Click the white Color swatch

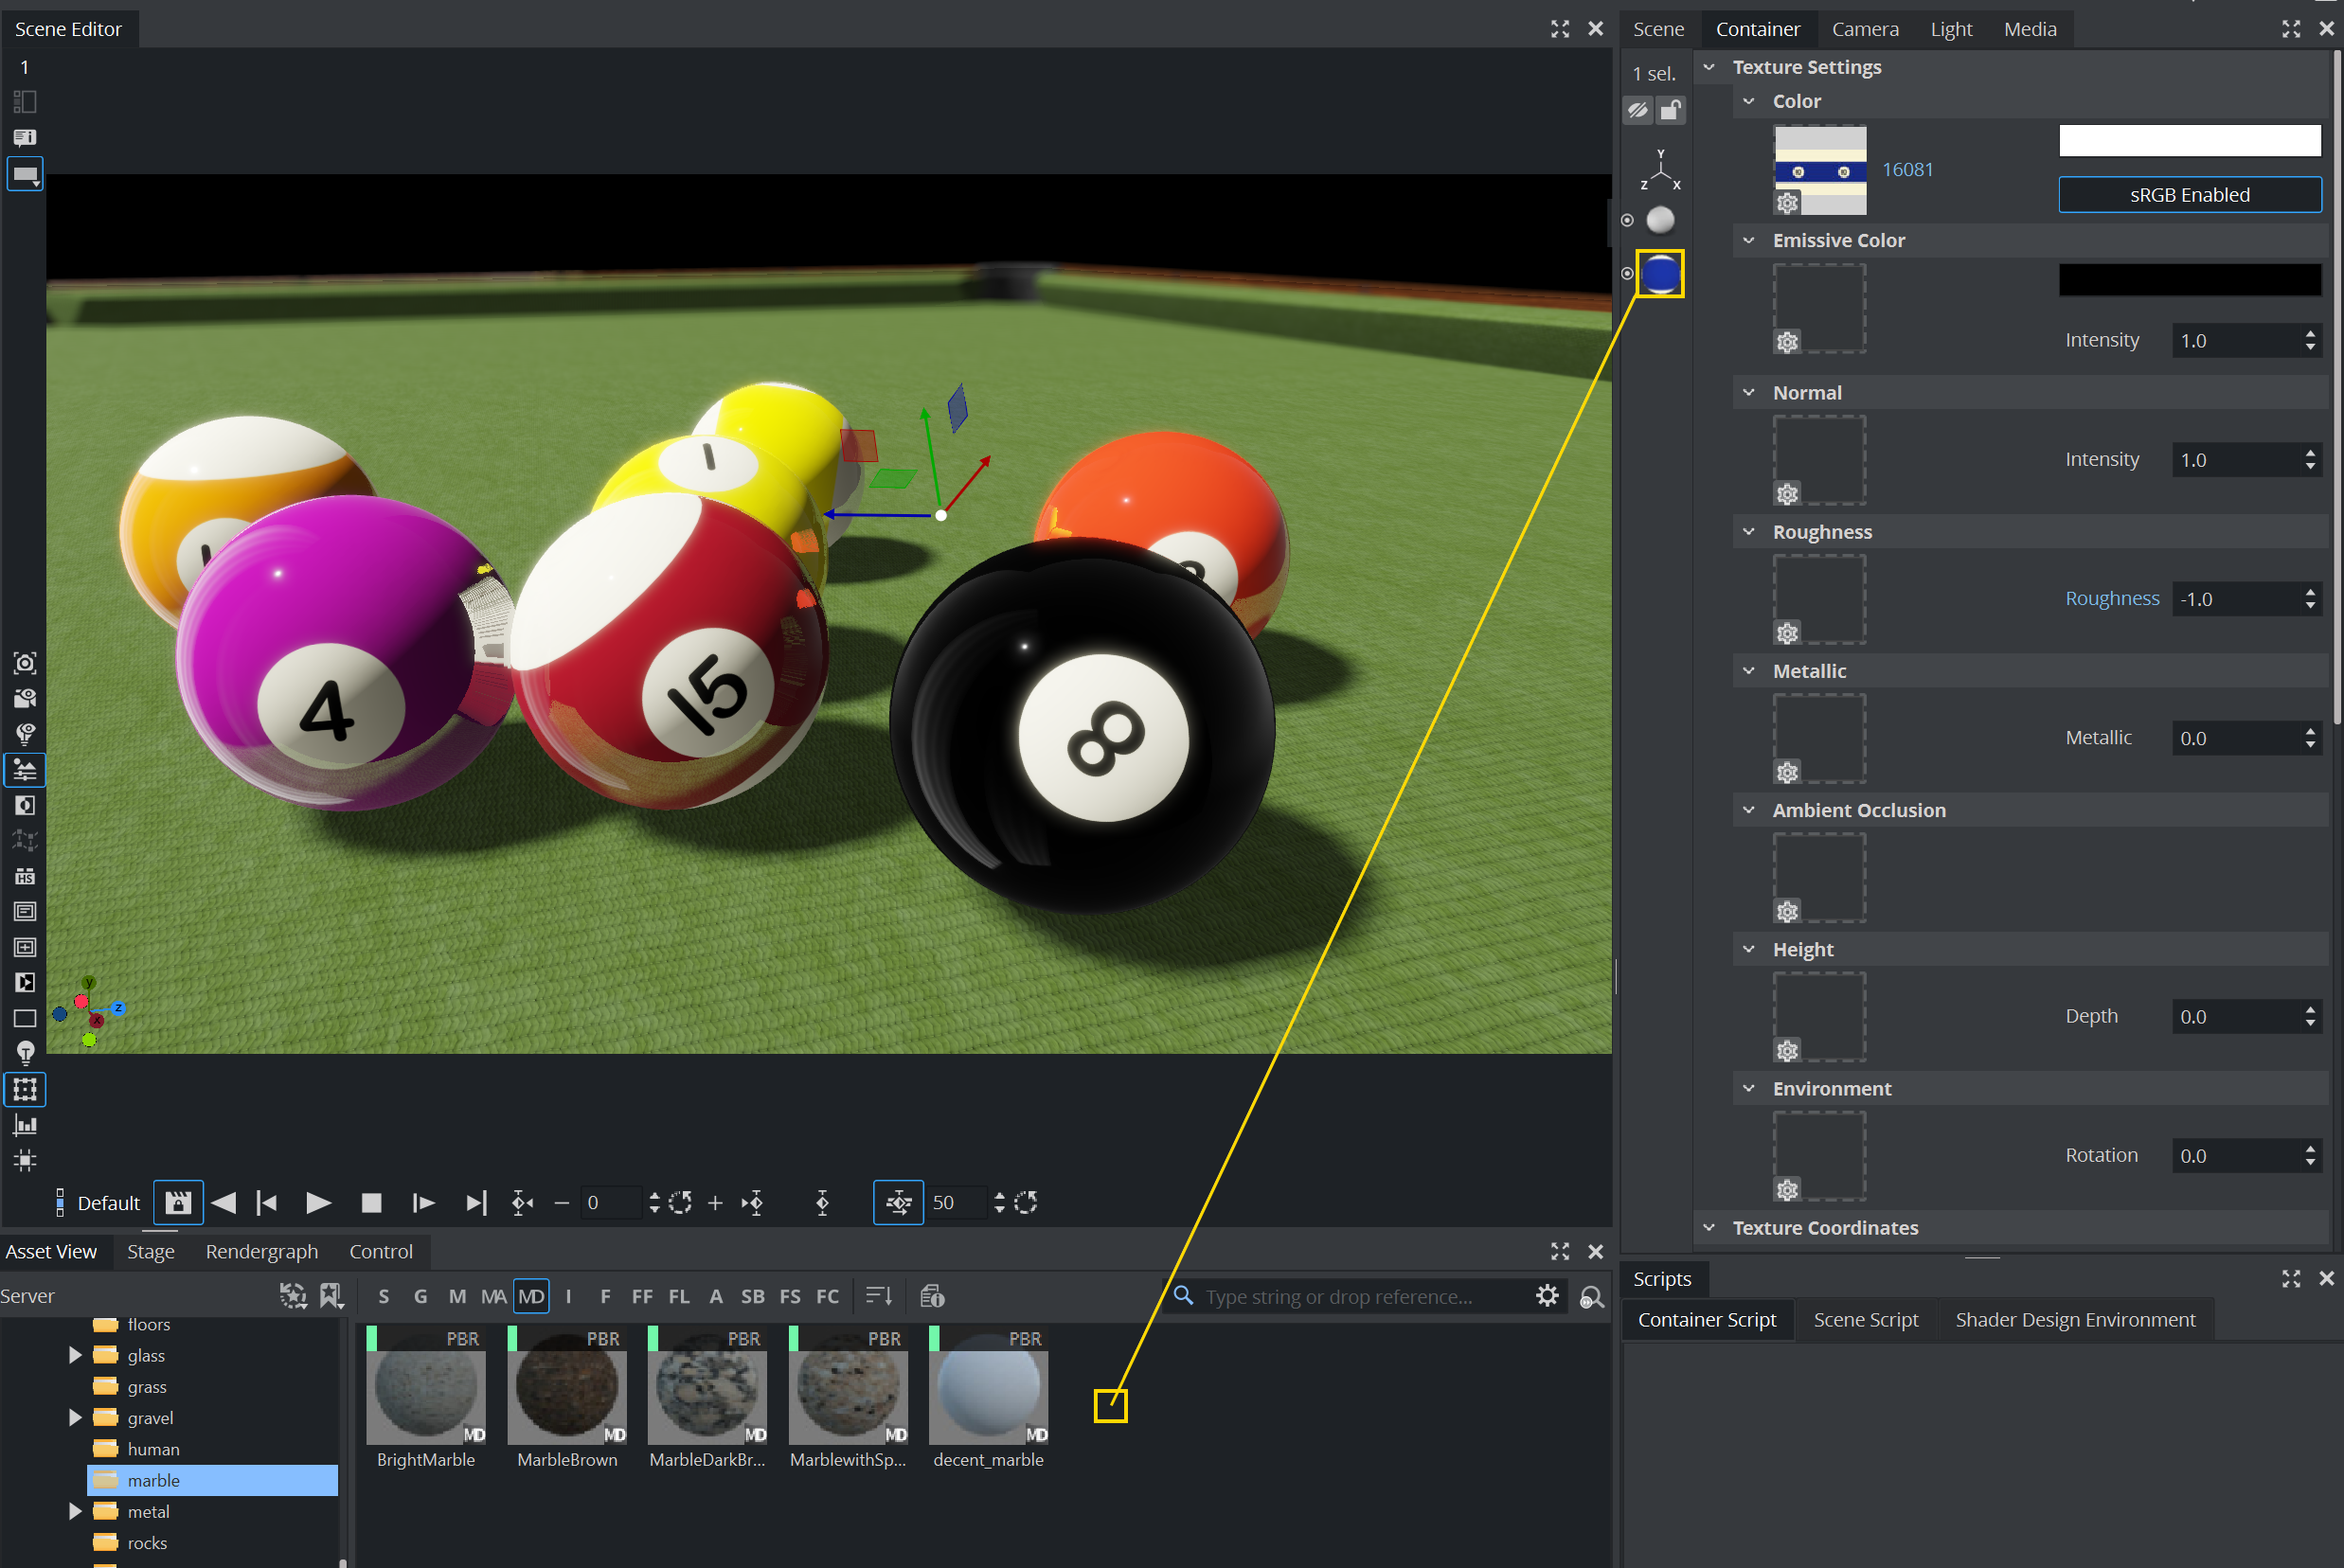(x=2189, y=141)
